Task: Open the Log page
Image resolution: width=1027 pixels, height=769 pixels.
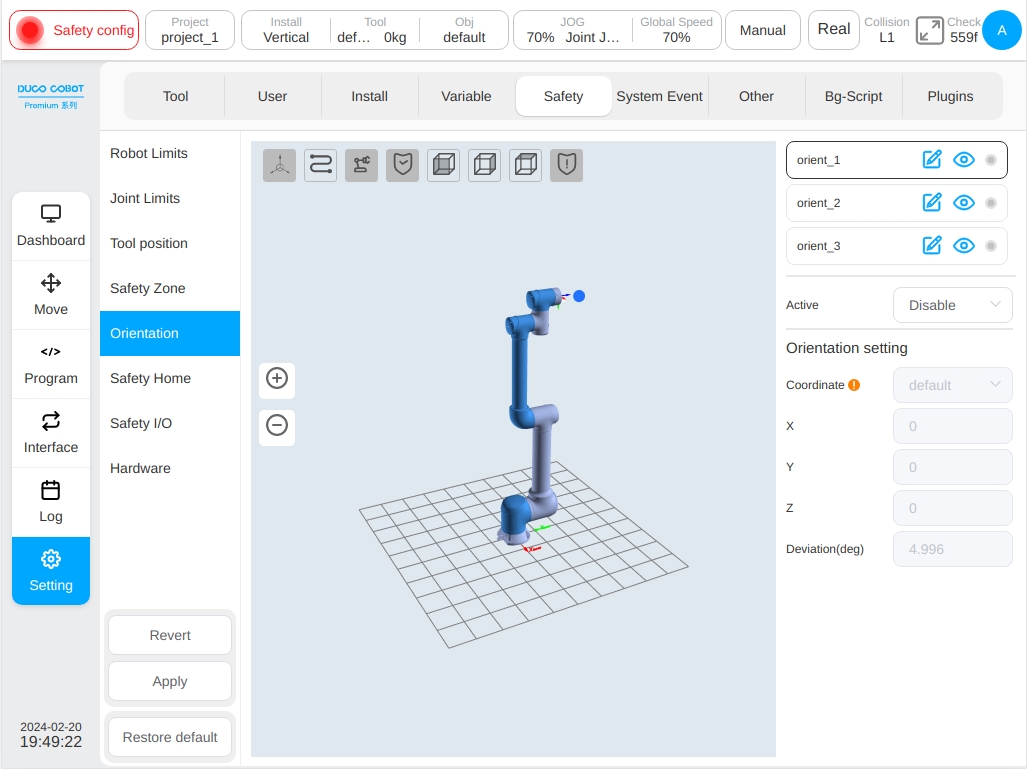Action: tap(51, 502)
